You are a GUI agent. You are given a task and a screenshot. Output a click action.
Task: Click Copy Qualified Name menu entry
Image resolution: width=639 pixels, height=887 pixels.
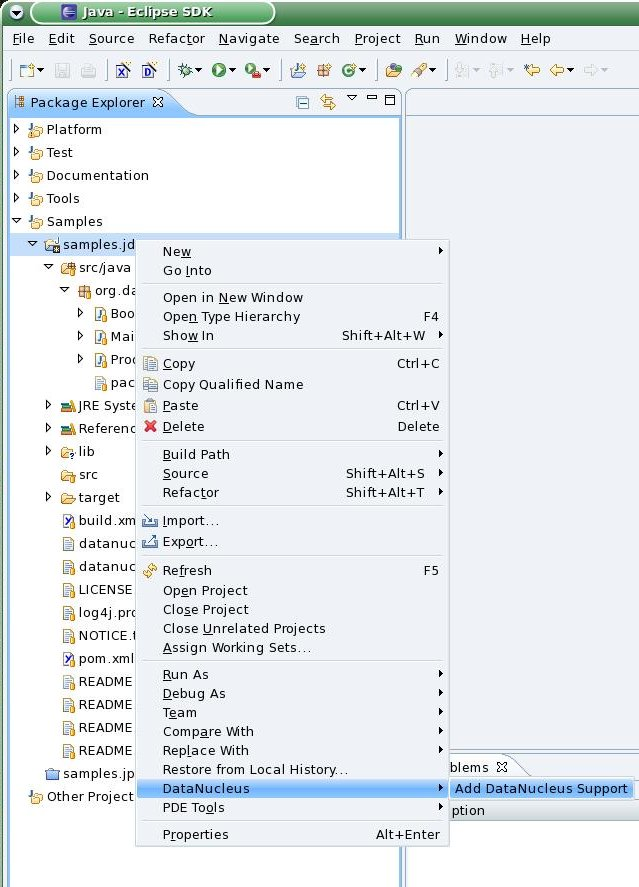(292, 385)
